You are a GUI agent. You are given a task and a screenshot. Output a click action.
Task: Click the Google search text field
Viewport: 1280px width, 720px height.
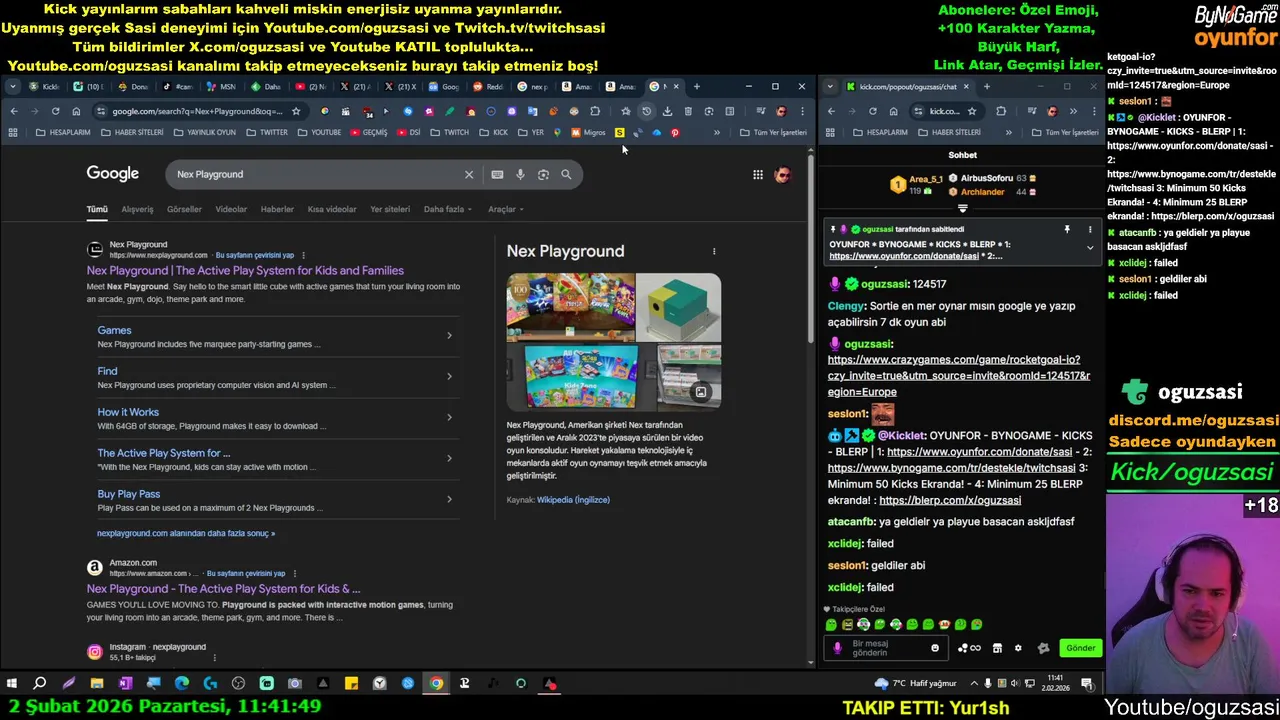coord(315,174)
